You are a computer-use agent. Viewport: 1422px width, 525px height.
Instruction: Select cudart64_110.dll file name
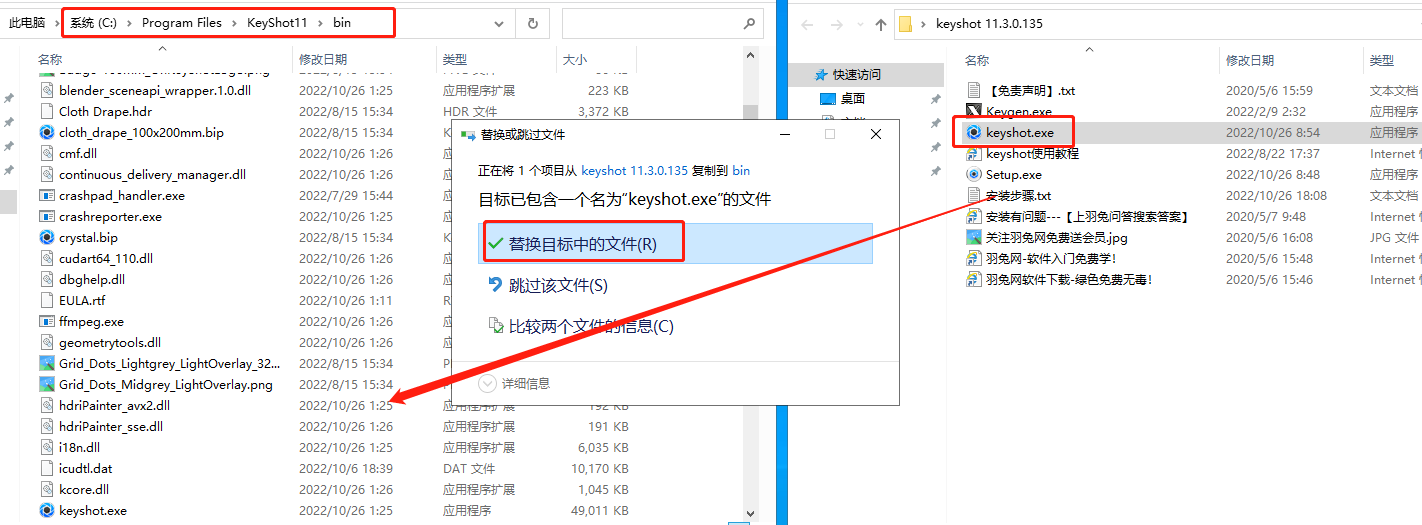point(106,258)
